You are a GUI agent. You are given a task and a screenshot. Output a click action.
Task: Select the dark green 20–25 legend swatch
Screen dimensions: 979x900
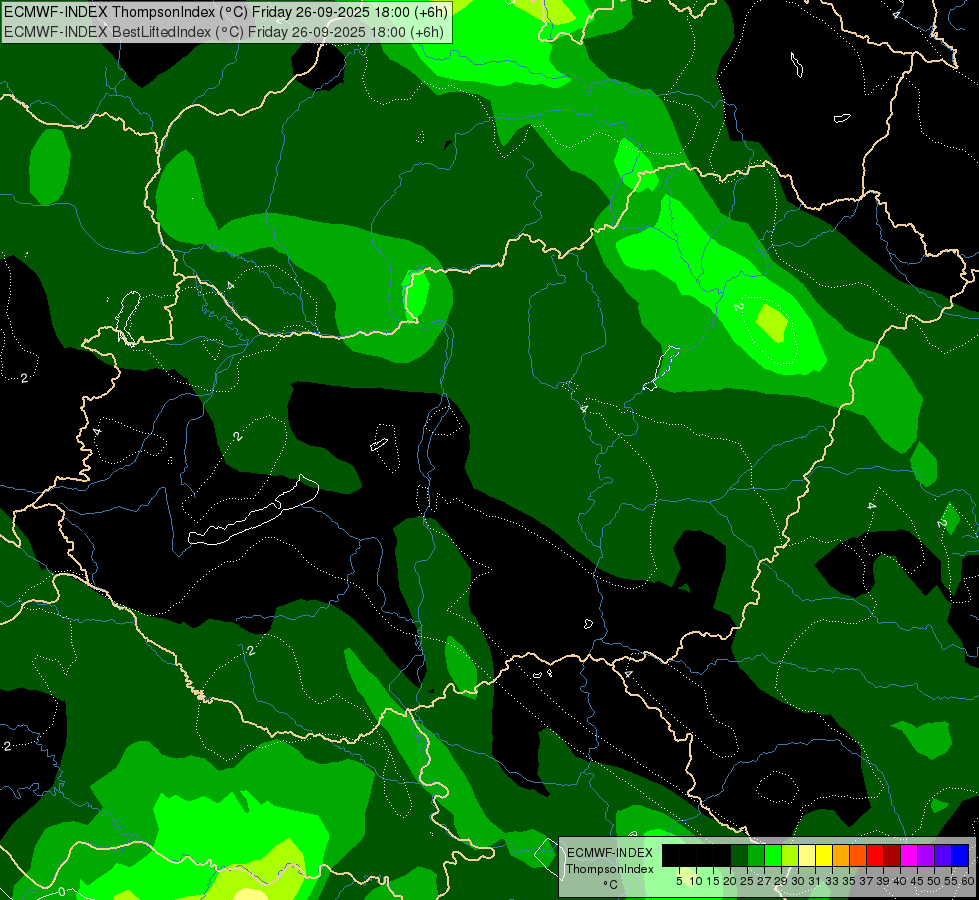[x=739, y=855]
